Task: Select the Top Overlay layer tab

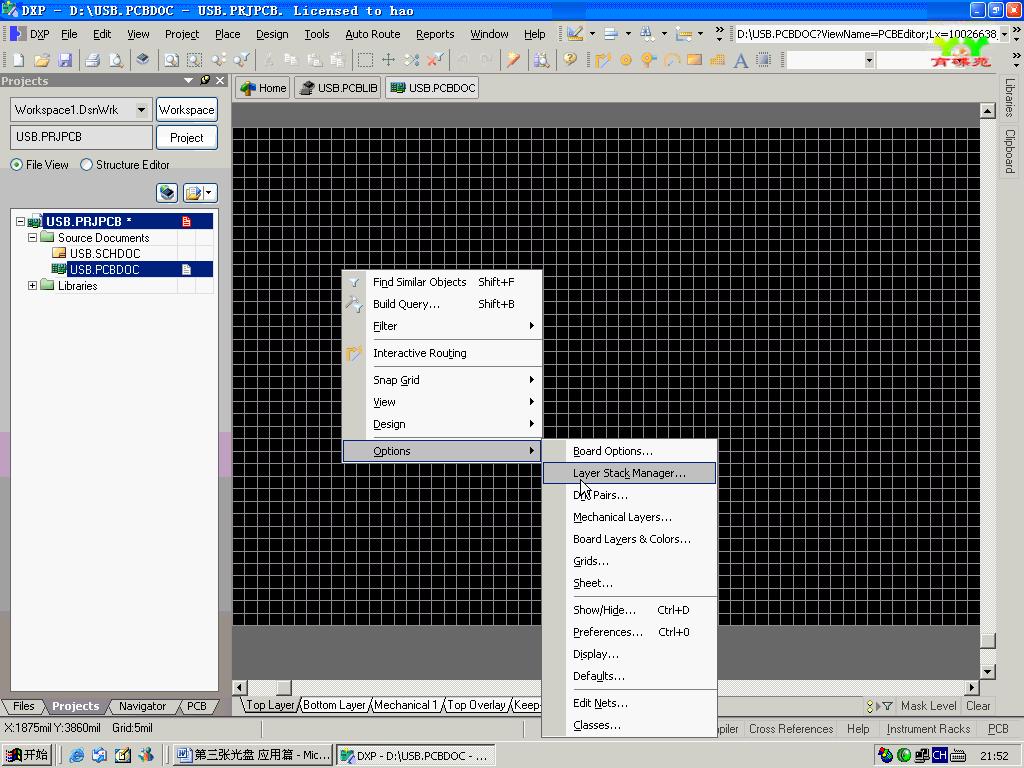Action: [x=475, y=705]
